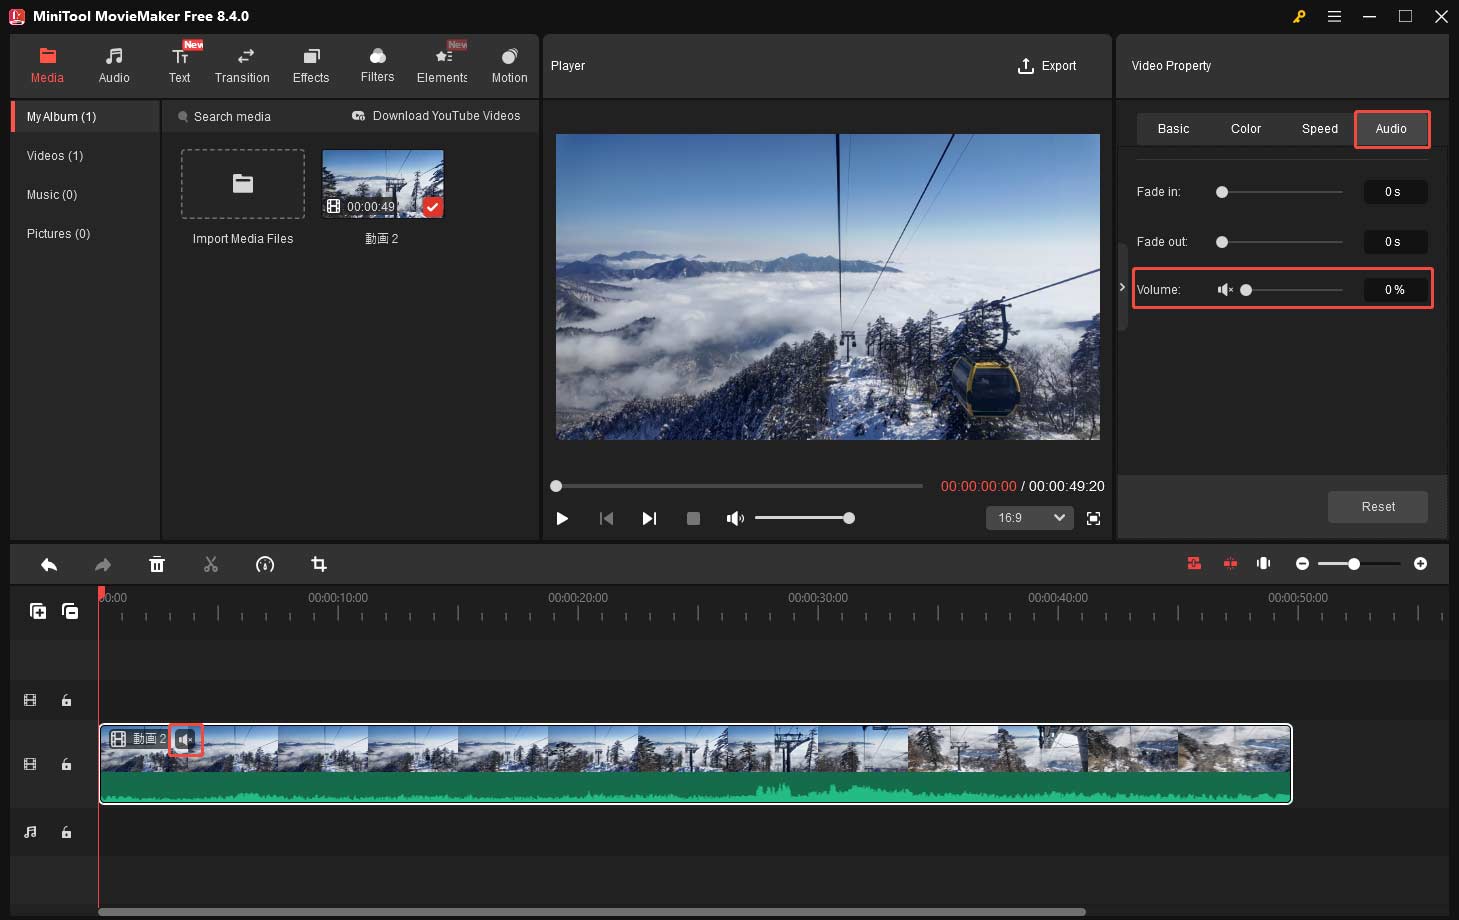Export the project
This screenshot has width=1459, height=920.
click(1047, 65)
